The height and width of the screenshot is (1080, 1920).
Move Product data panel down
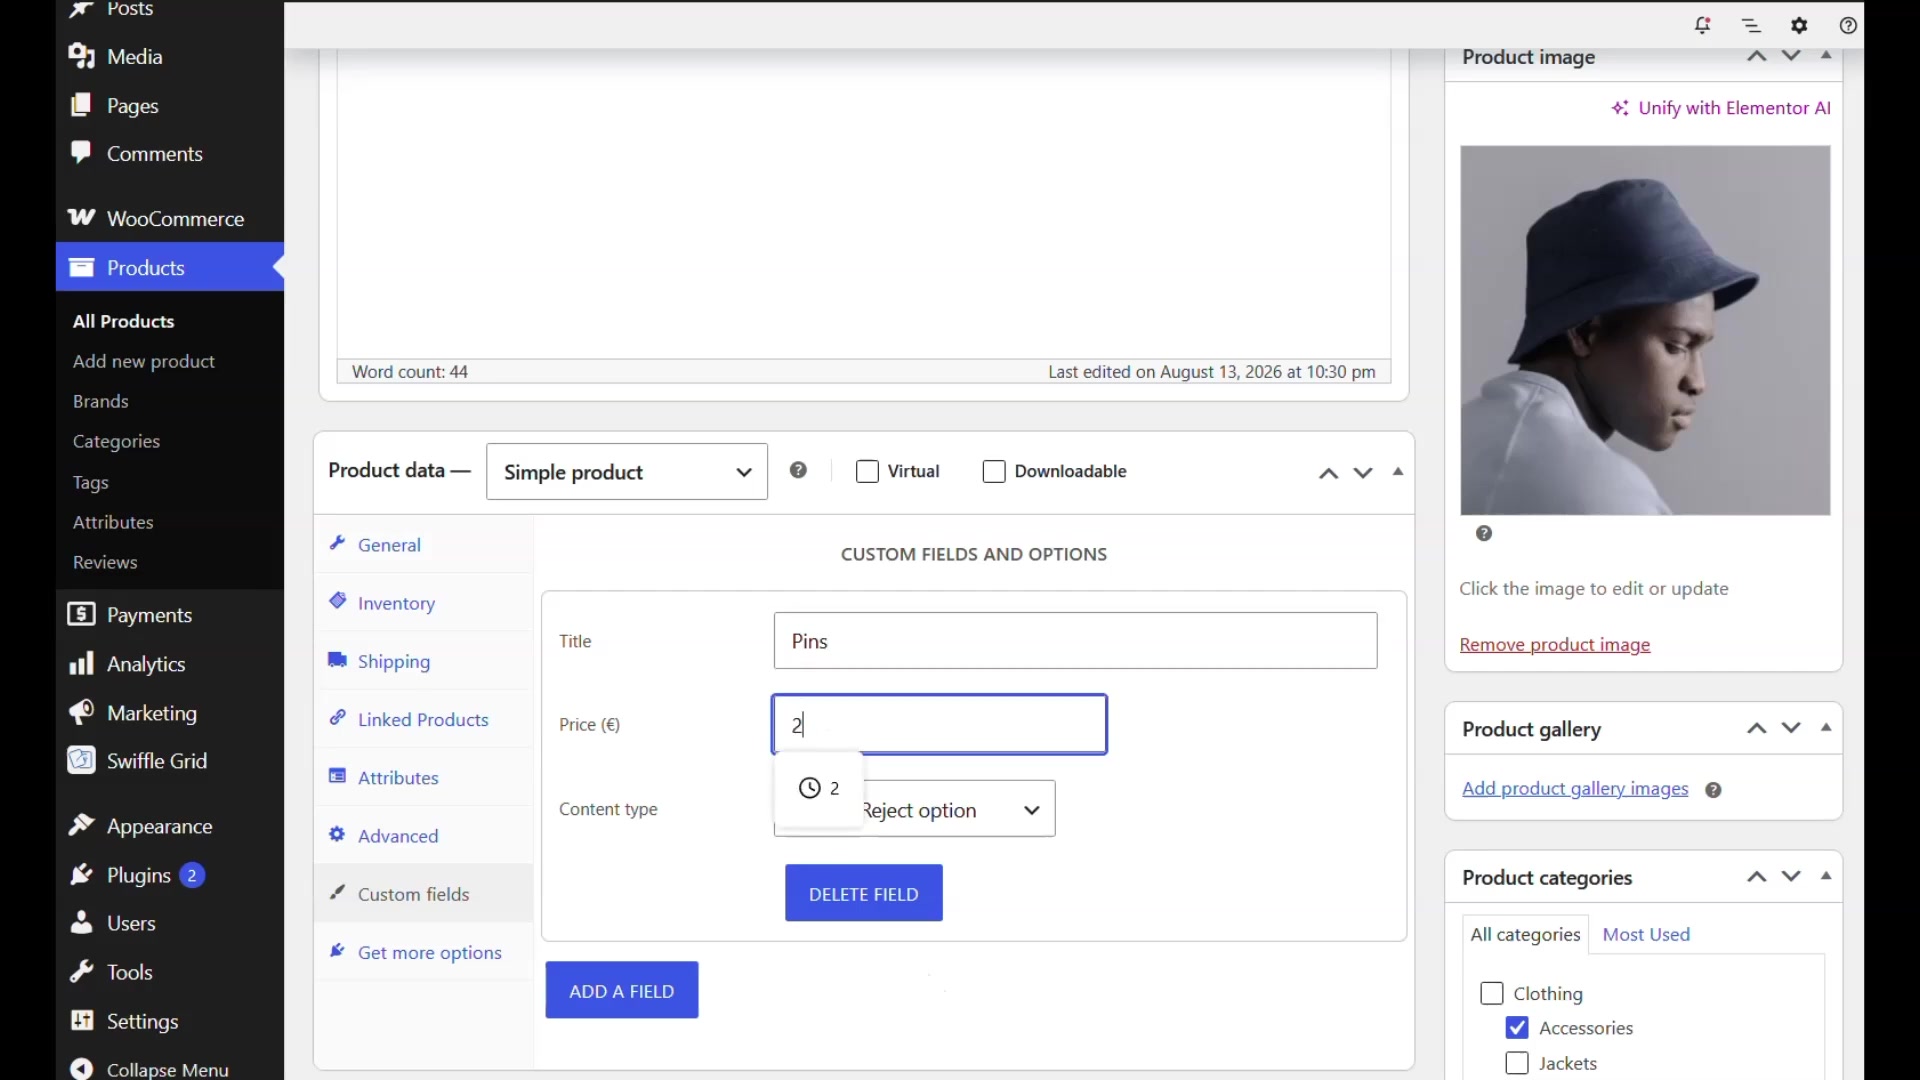click(1363, 473)
